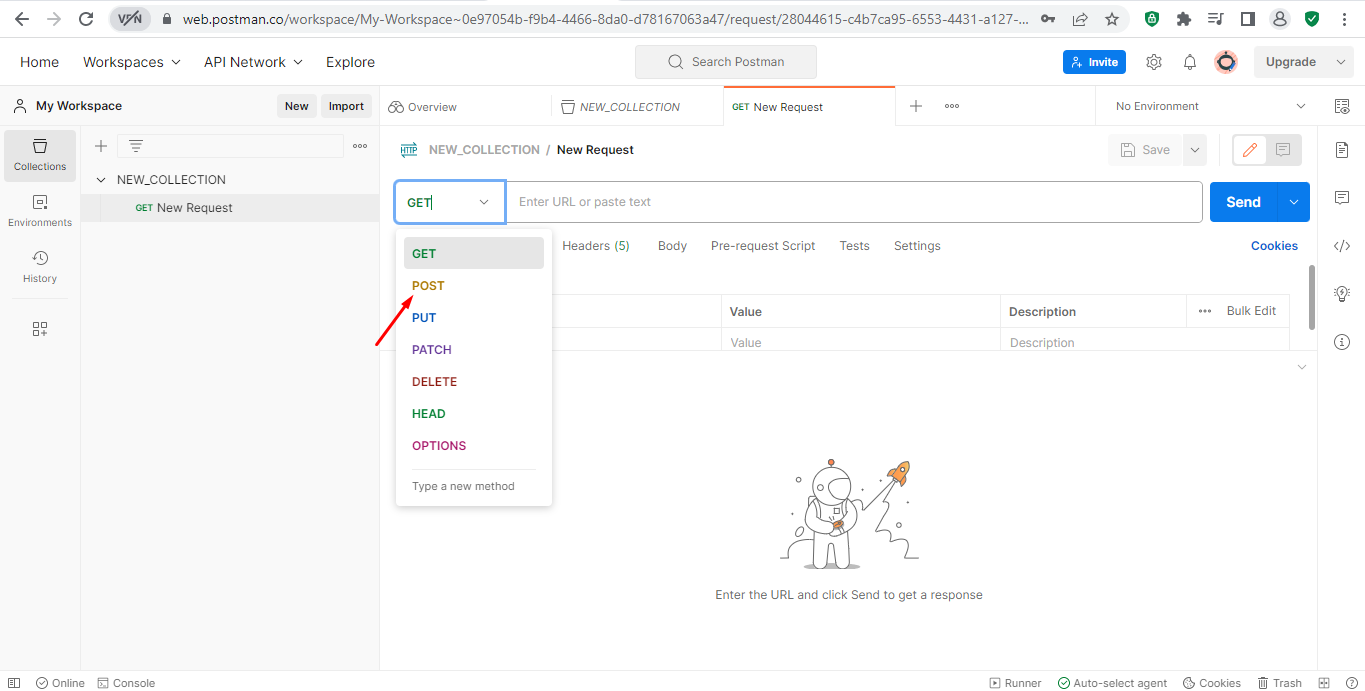Toggle the two-pane layout icon in status bar
Image resolution: width=1365 pixels, height=691 pixels.
(x=1324, y=683)
